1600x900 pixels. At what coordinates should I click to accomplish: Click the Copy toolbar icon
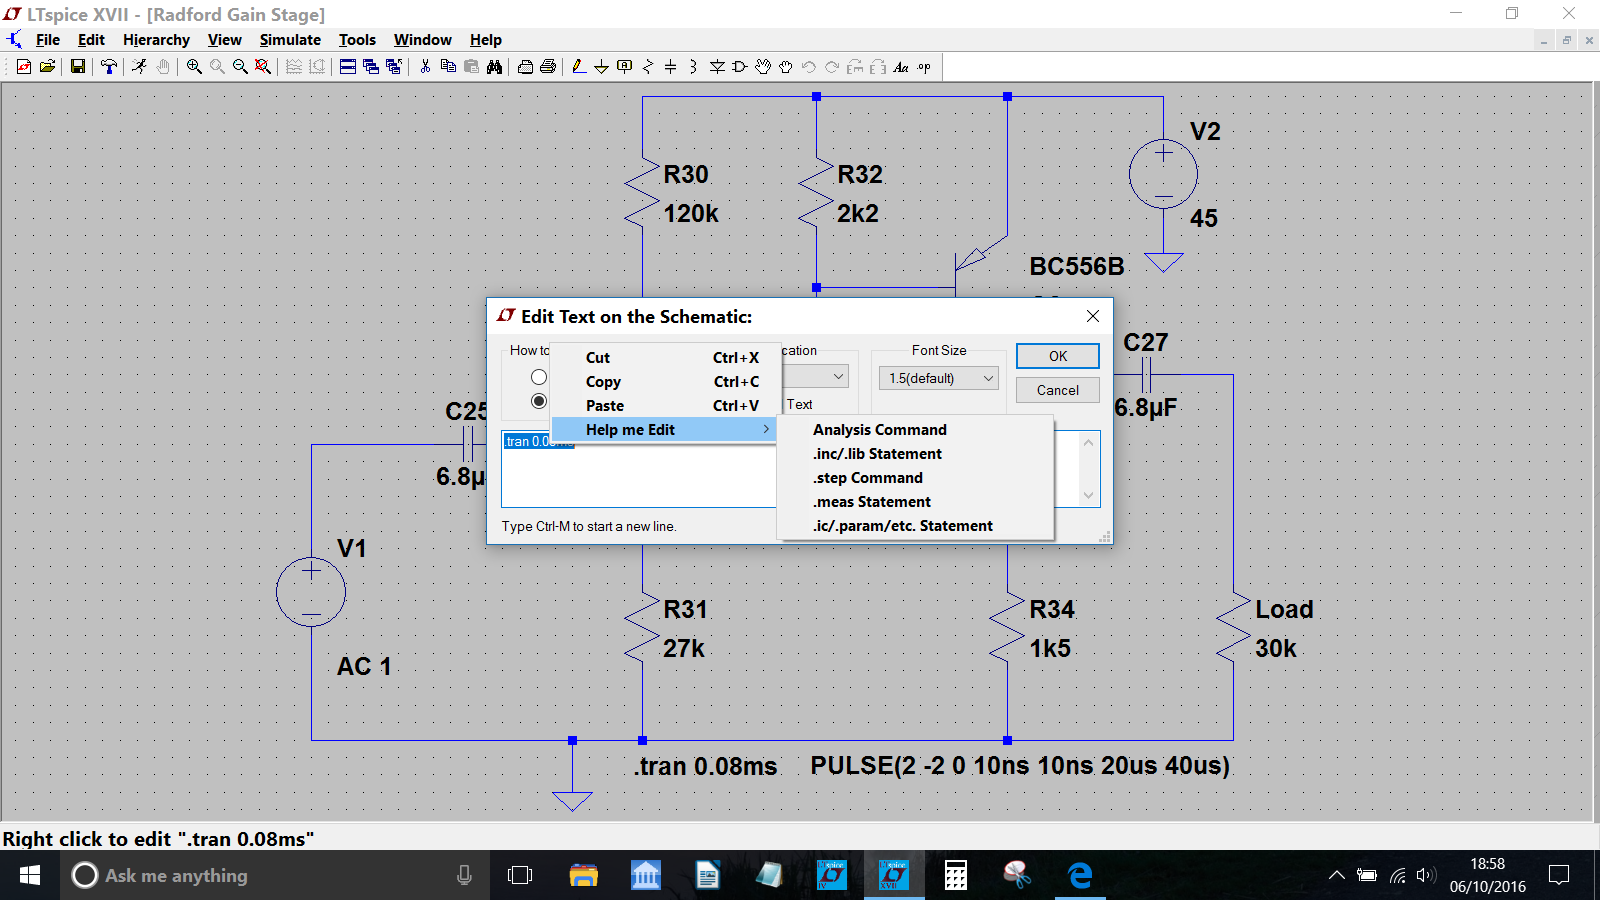click(x=448, y=67)
